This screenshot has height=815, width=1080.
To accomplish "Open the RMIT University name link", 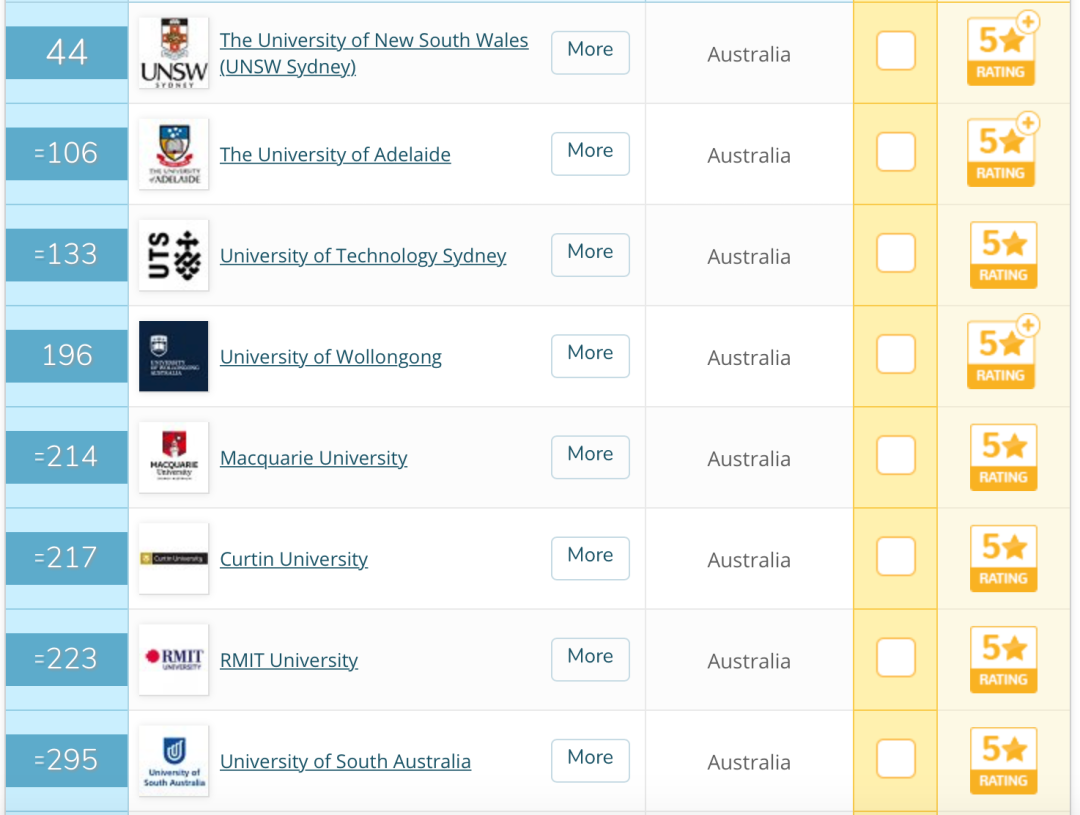I will coord(289,660).
